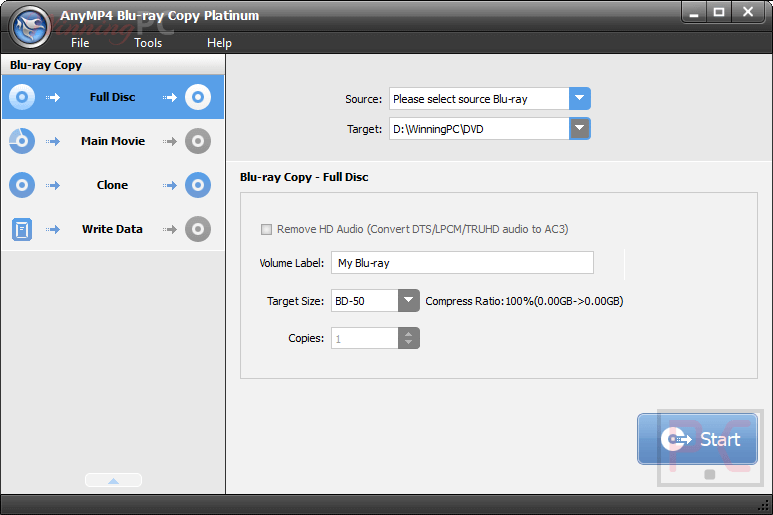Click the Volume Label text field
This screenshot has height=515, width=773.
[x=462, y=263]
